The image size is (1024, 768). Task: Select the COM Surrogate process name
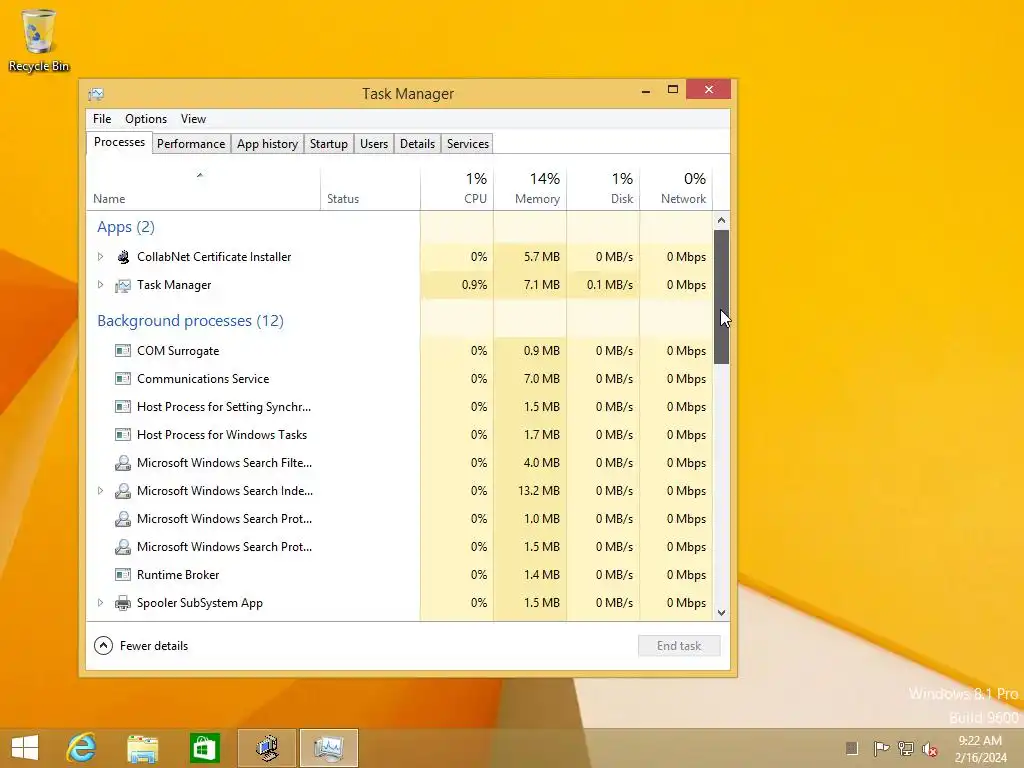tap(178, 351)
